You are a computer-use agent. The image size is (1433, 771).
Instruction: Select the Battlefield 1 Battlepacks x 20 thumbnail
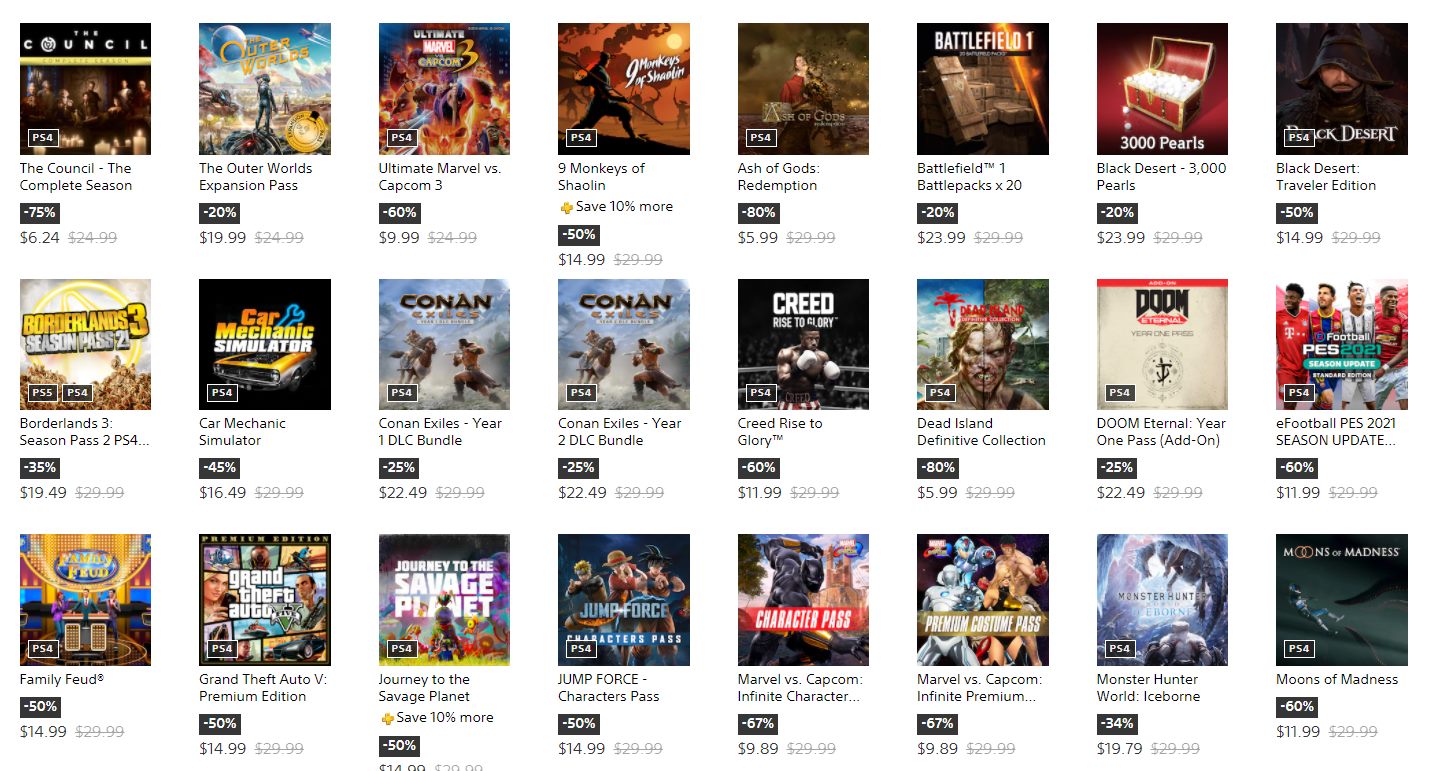[x=983, y=89]
